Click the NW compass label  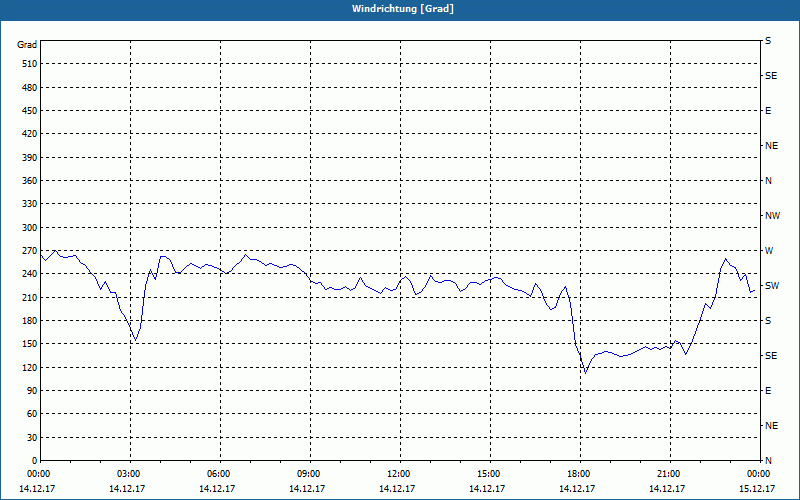pyautogui.click(x=772, y=216)
